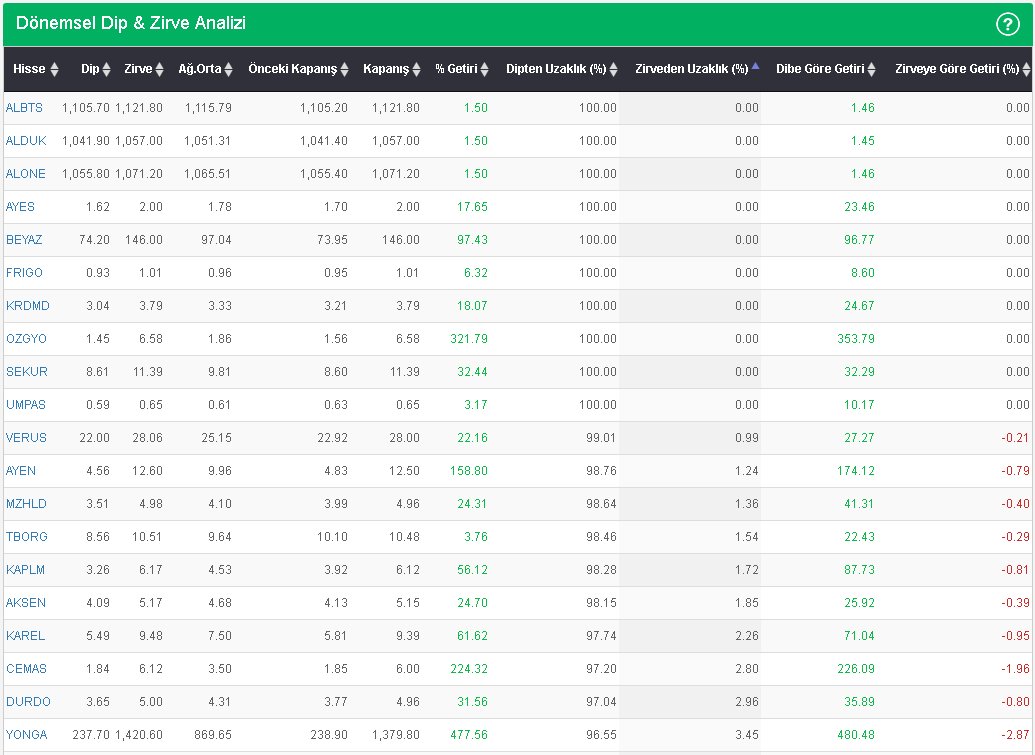The width and height of the screenshot is (1035, 755).
Task: Sort by Dip column arrows
Action: (106, 69)
